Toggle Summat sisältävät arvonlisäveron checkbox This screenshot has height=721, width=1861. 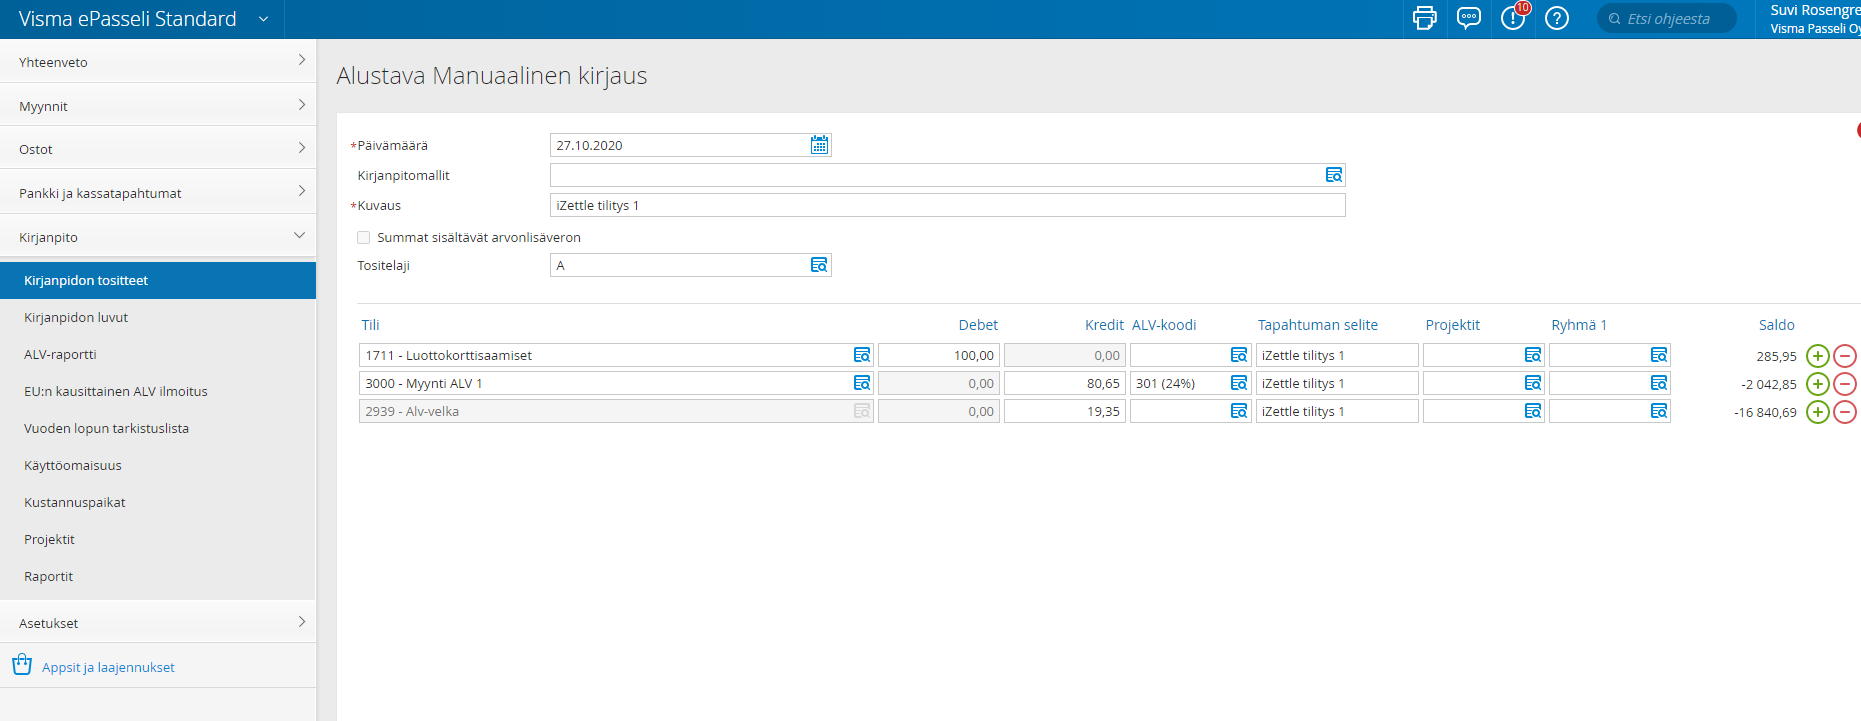tap(364, 237)
